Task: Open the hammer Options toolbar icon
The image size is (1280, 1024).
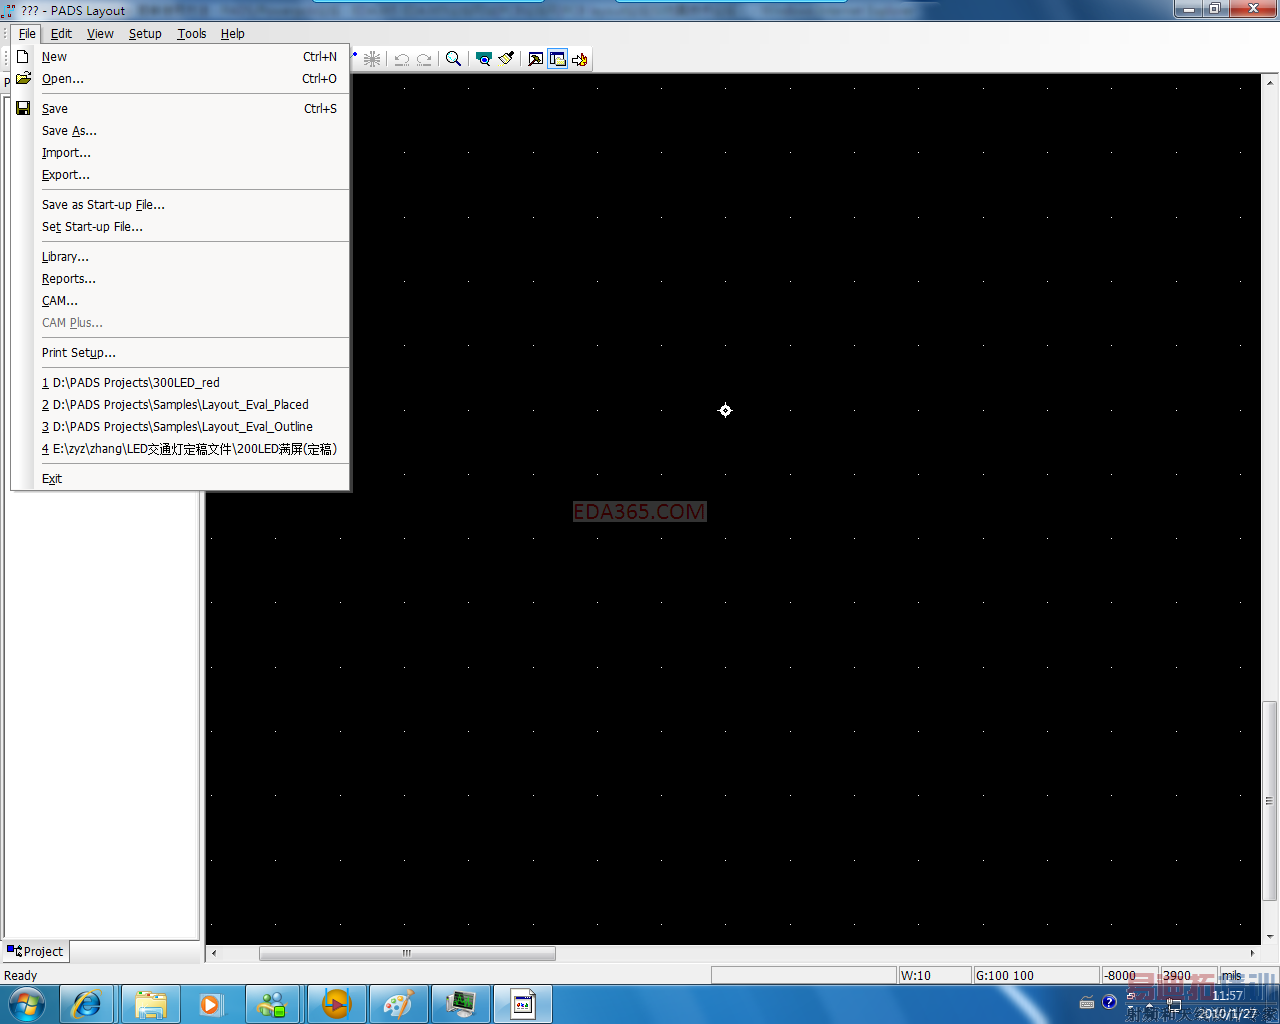Action: coord(536,59)
